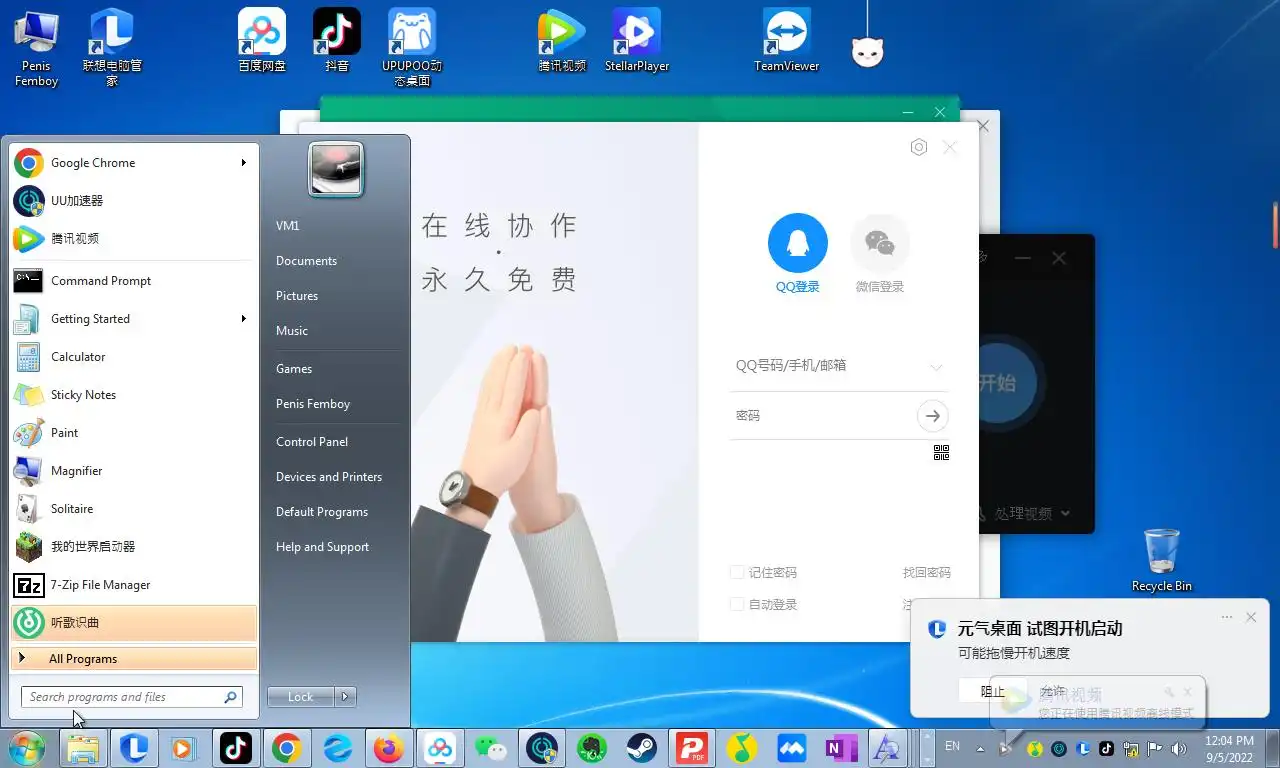Open 抖音 desktop shortcut
This screenshot has height=768, width=1280.
coord(337,40)
